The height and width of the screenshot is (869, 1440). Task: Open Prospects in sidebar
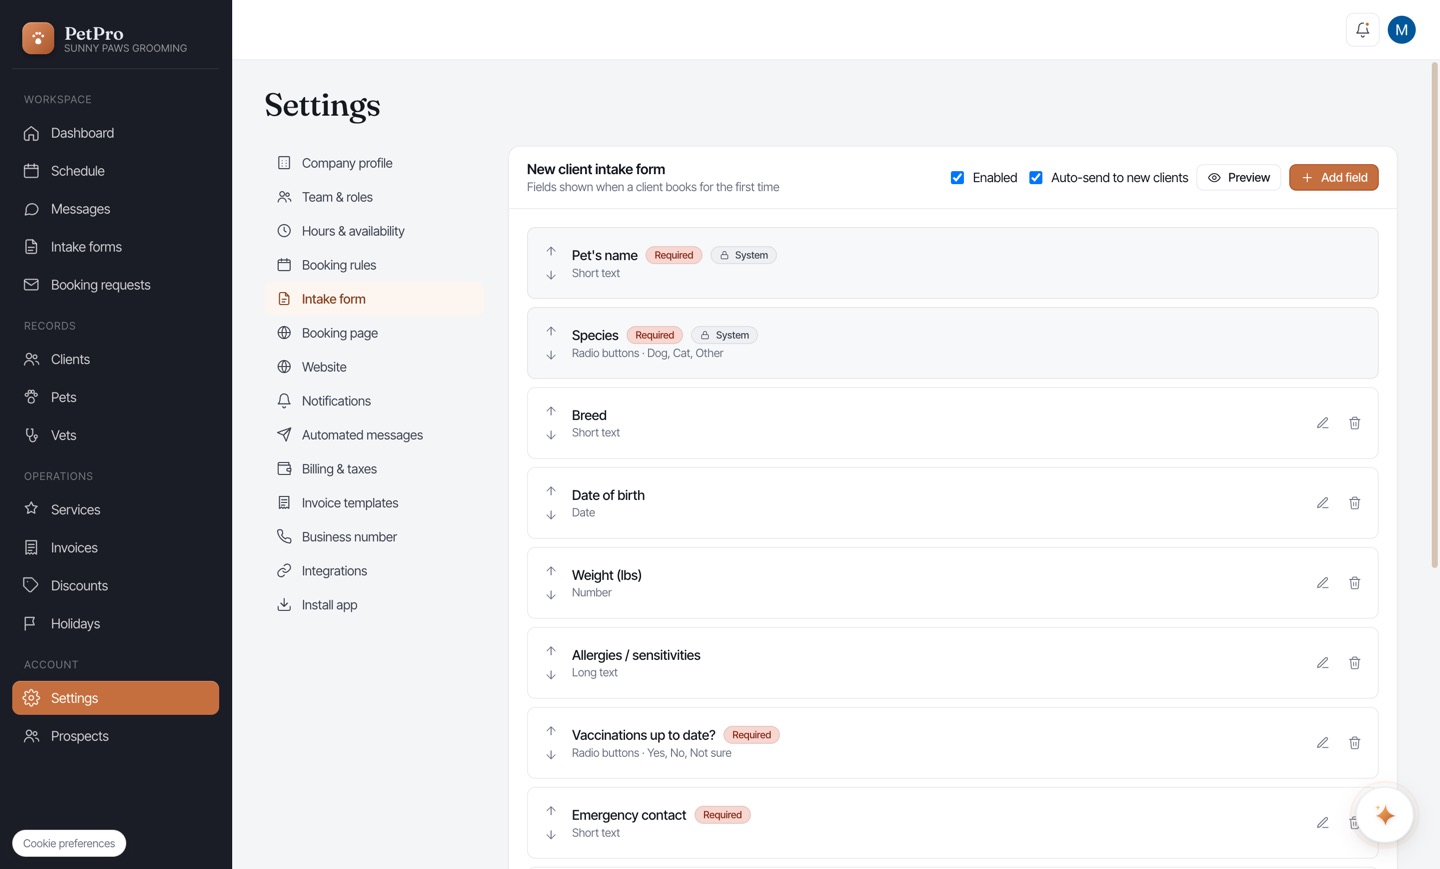115,736
